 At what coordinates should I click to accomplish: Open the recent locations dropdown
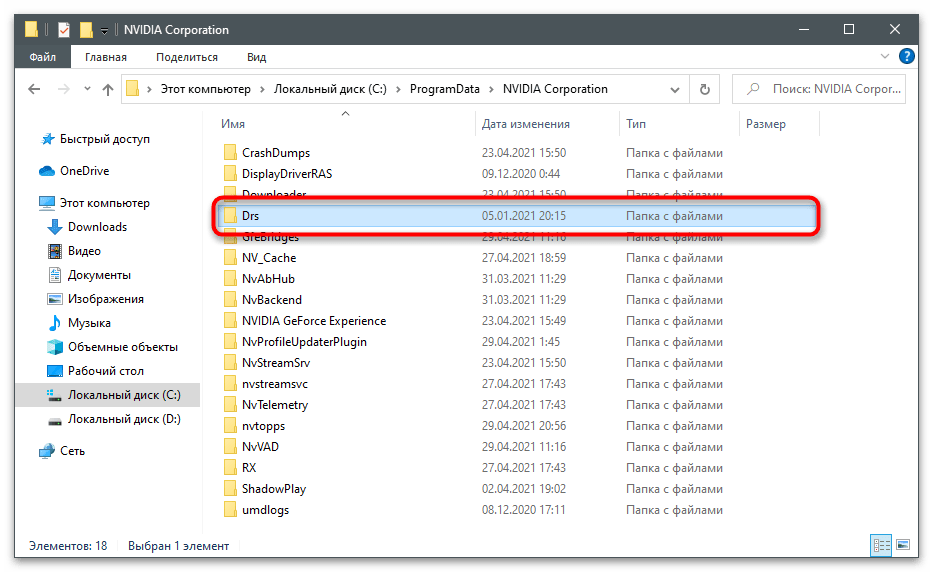point(87,89)
